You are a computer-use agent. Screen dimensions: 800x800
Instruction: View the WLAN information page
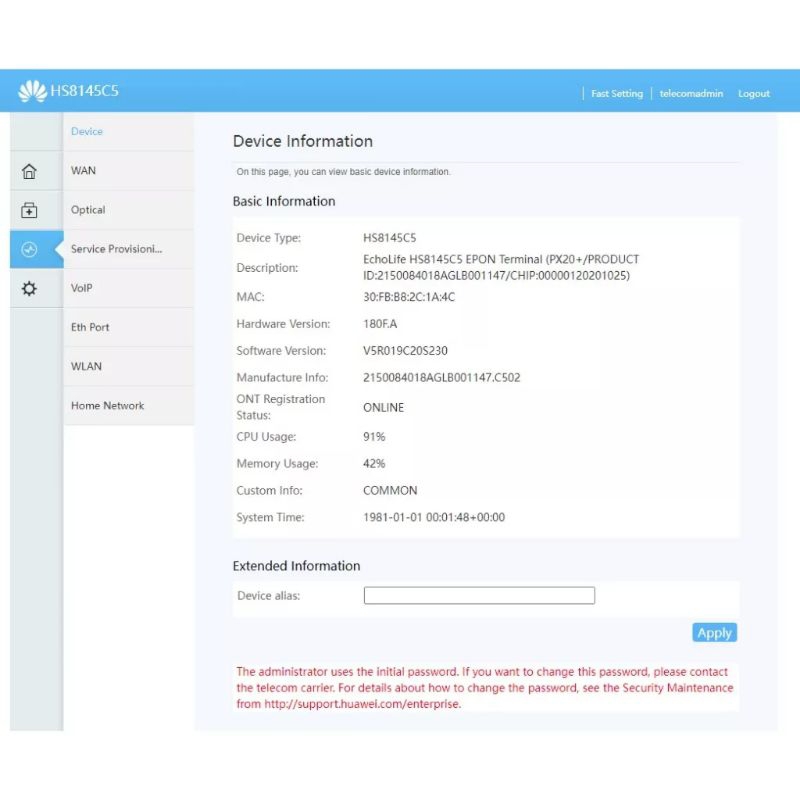click(x=86, y=366)
